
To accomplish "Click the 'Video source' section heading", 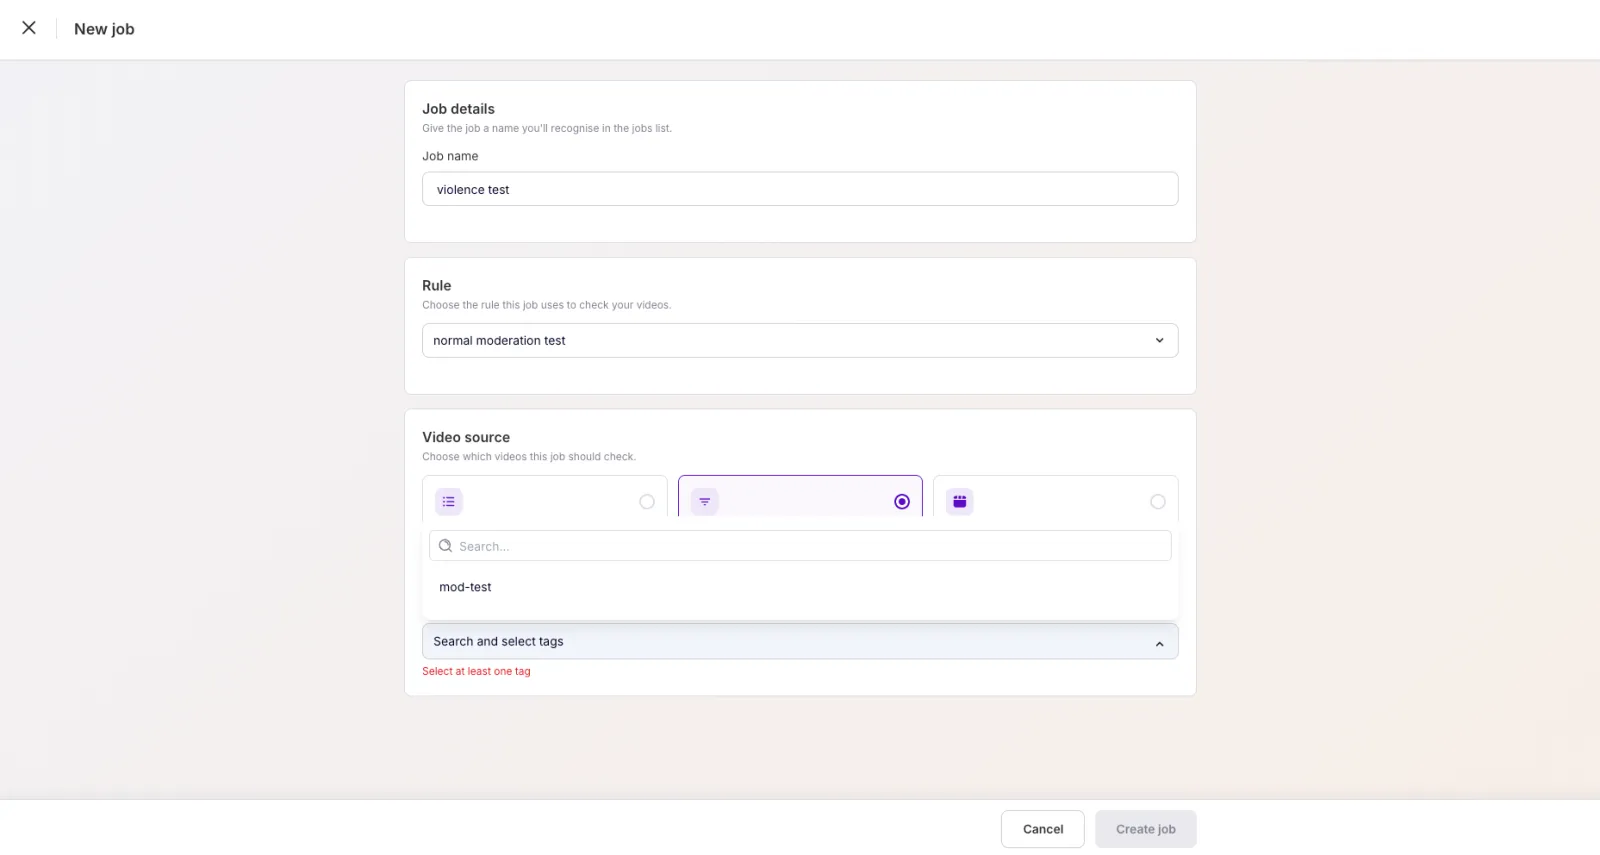I will 466,437.
